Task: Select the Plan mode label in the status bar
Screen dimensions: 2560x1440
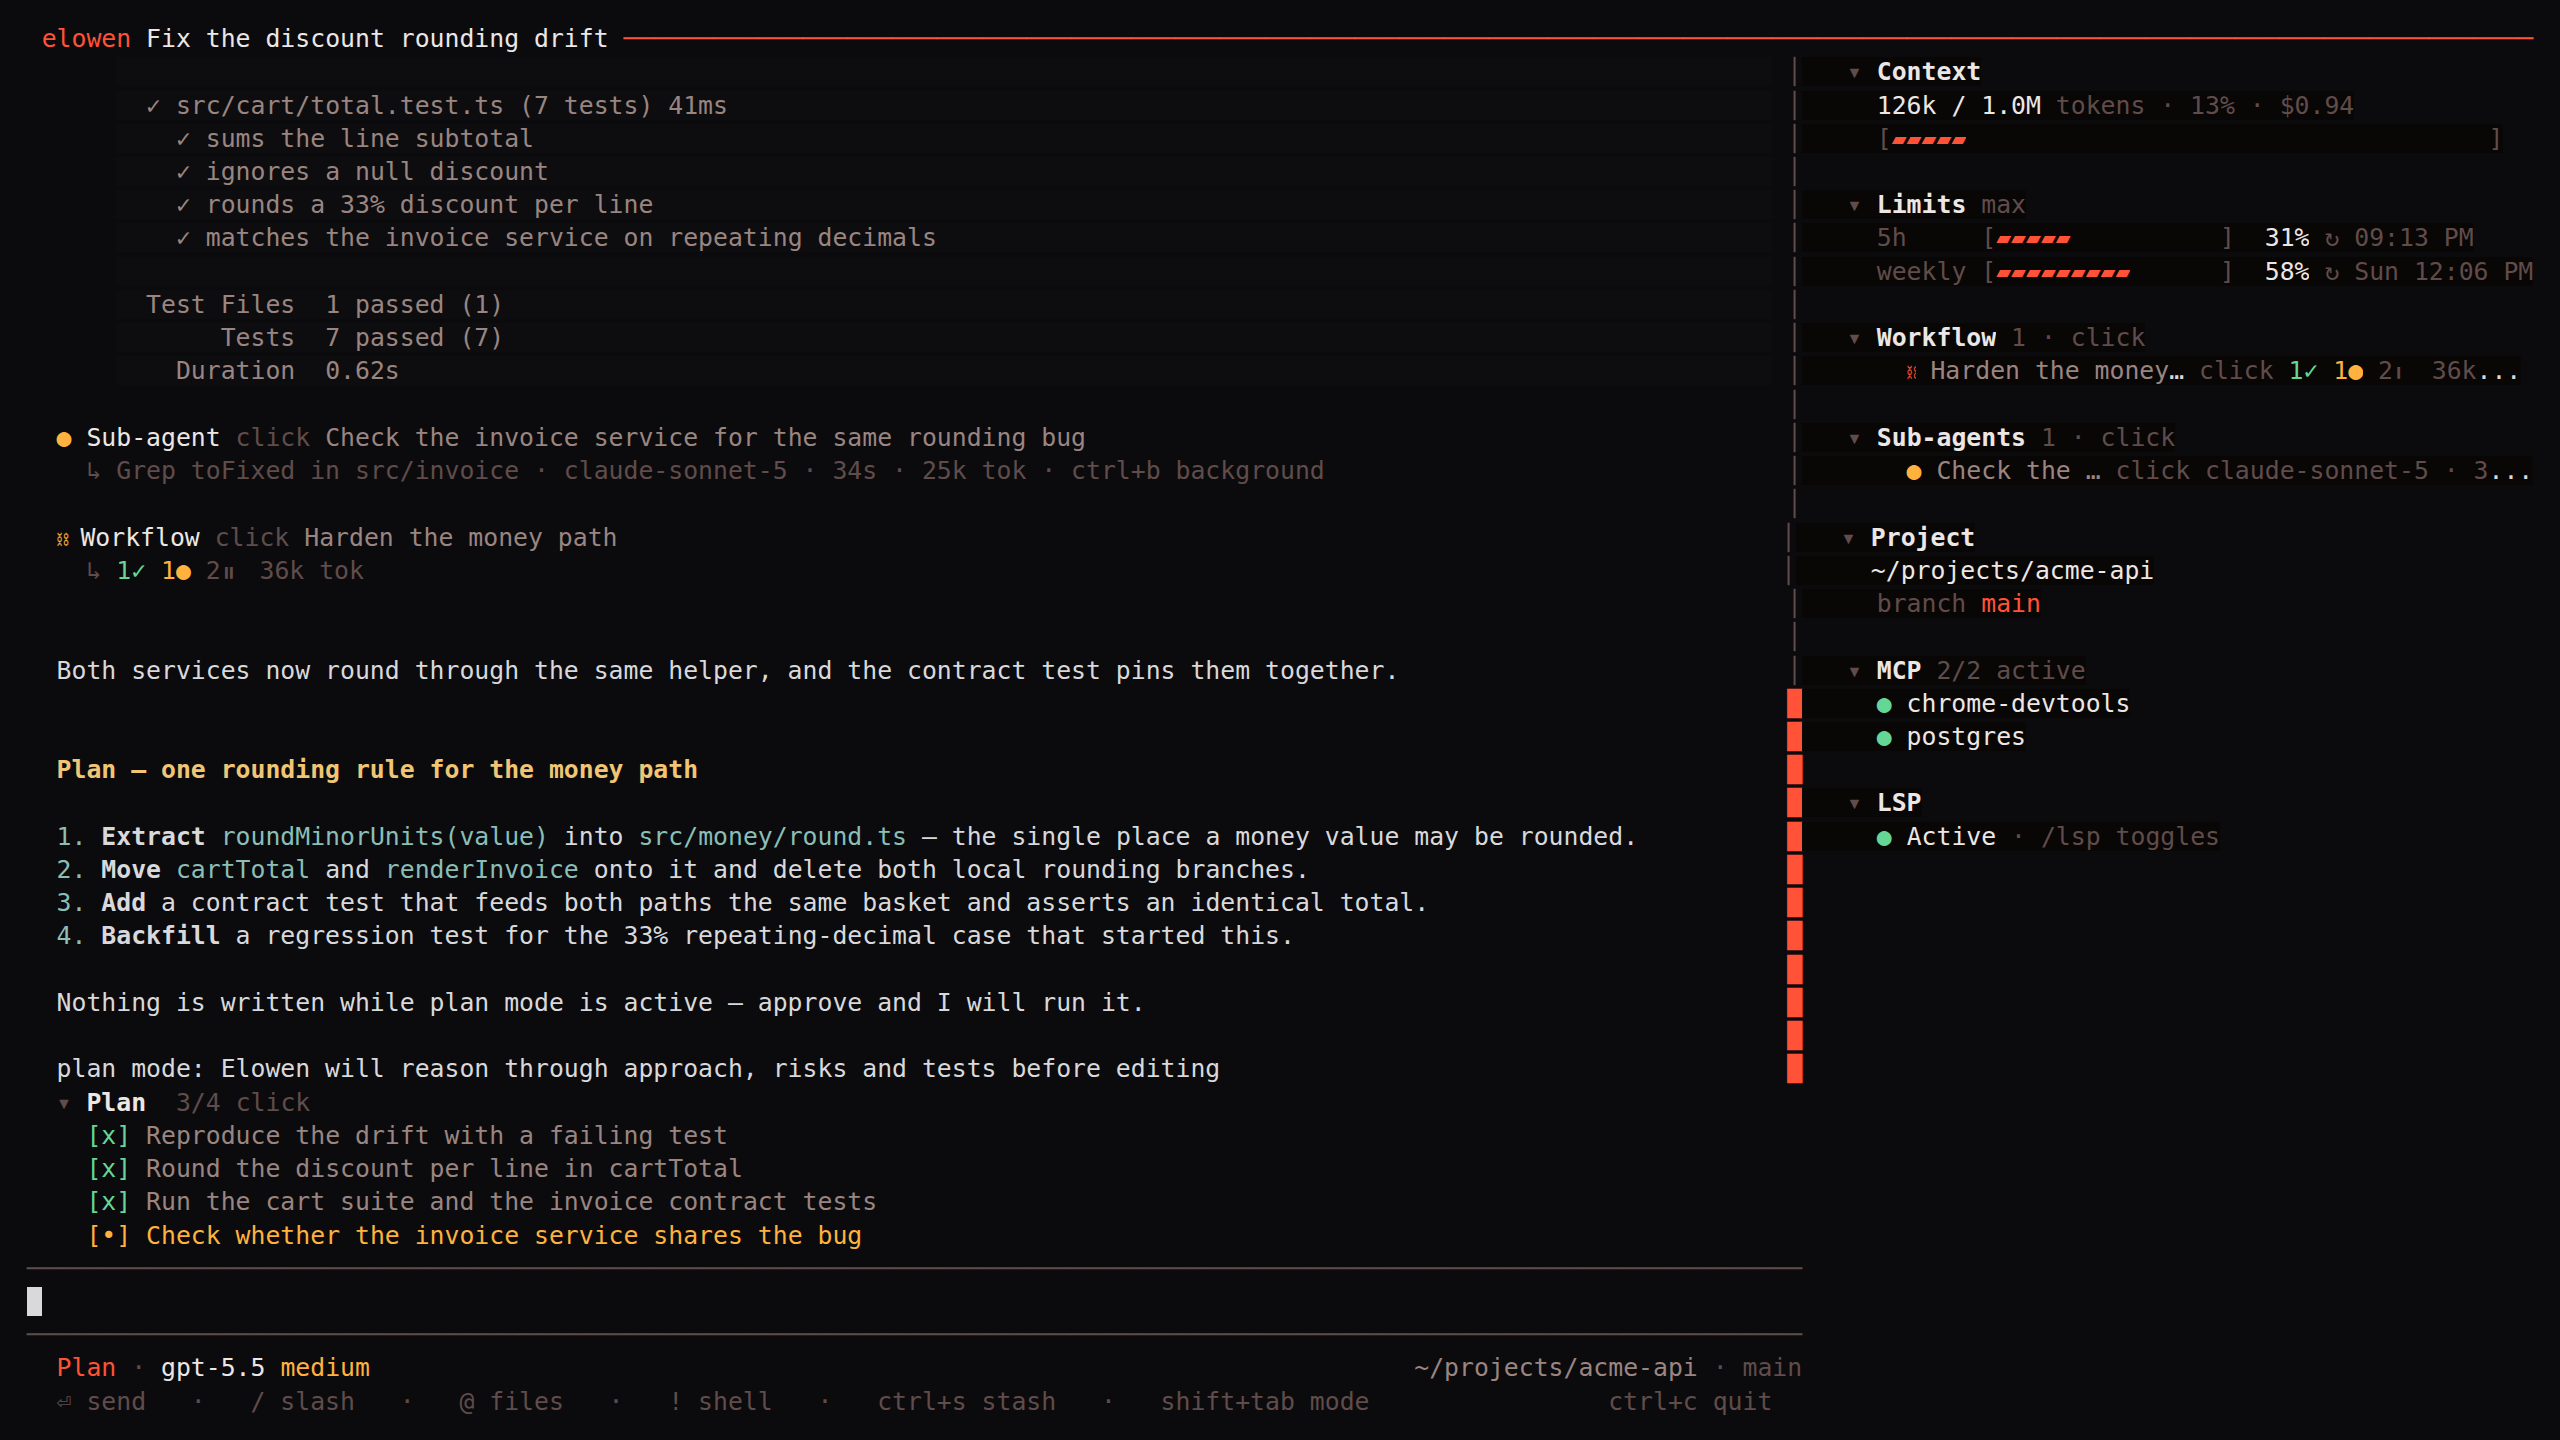Action: point(86,1367)
